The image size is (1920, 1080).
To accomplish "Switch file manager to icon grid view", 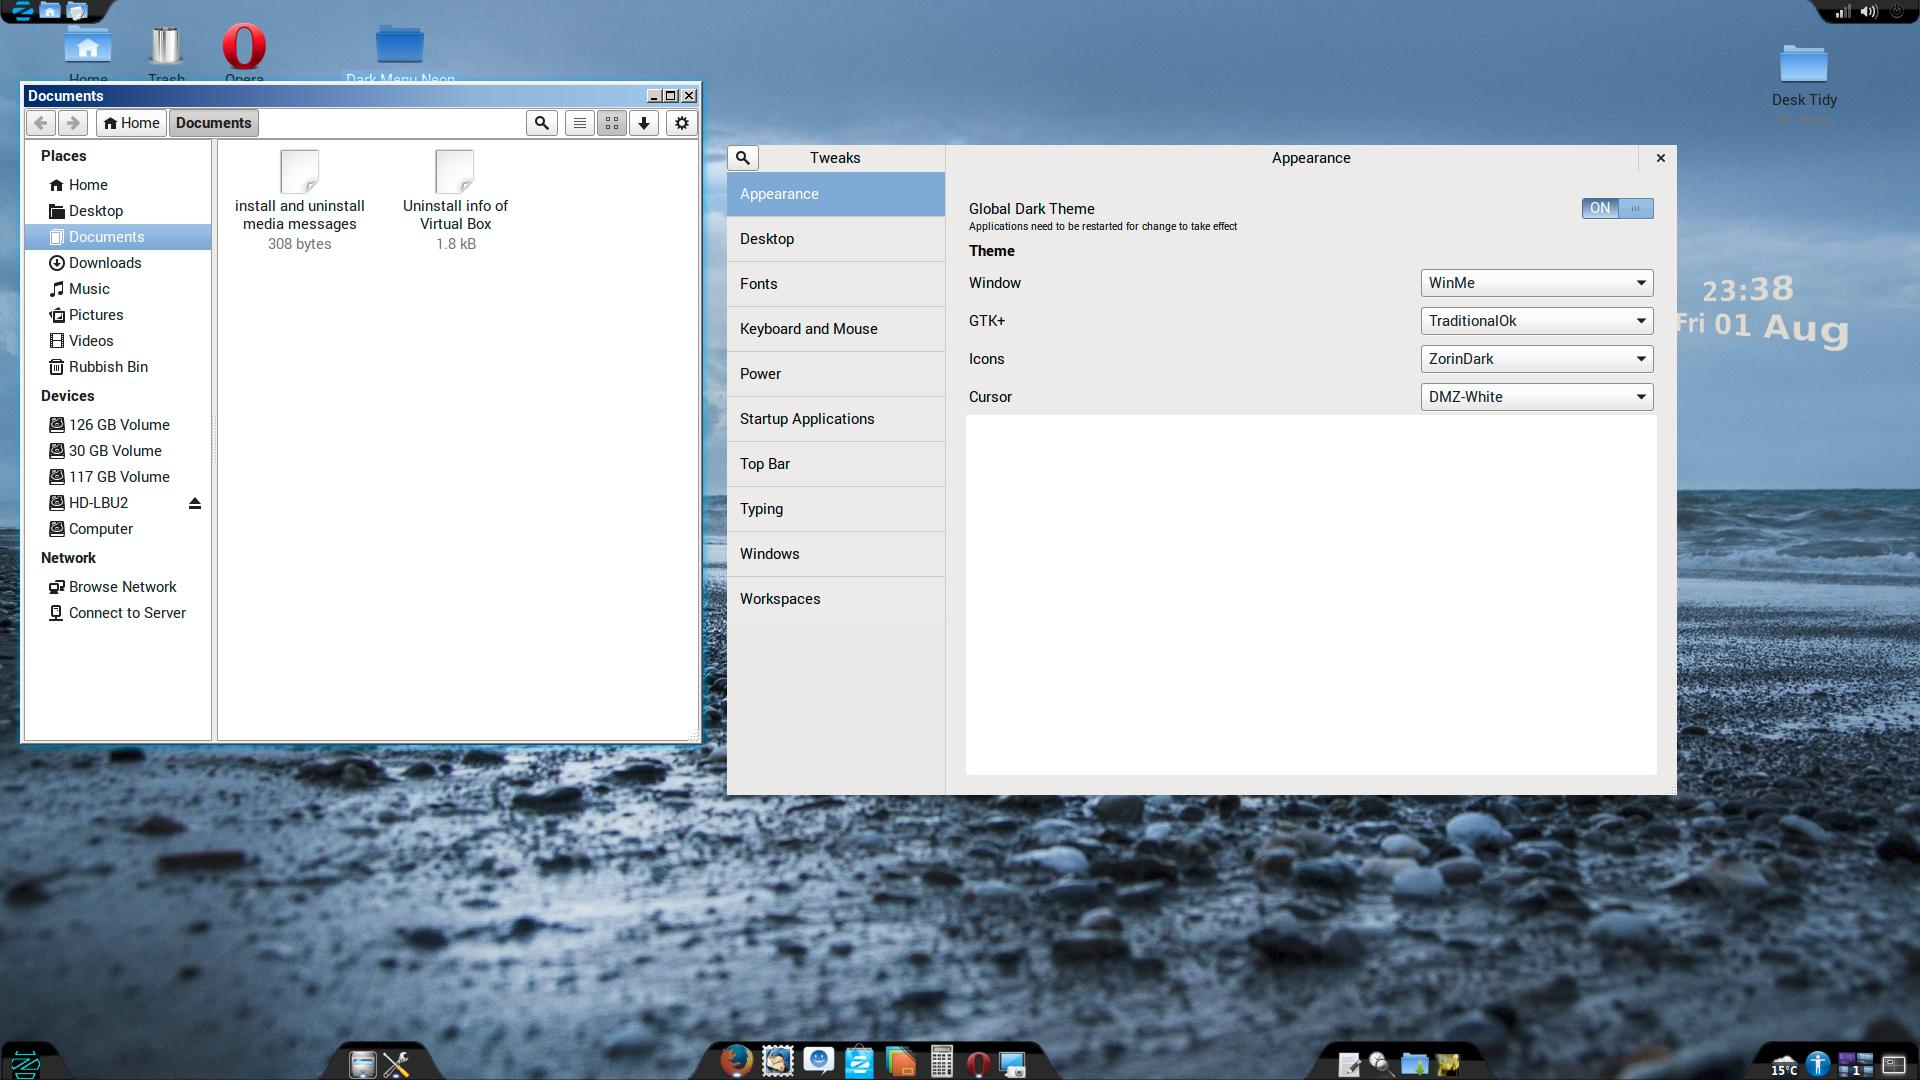I will point(612,123).
